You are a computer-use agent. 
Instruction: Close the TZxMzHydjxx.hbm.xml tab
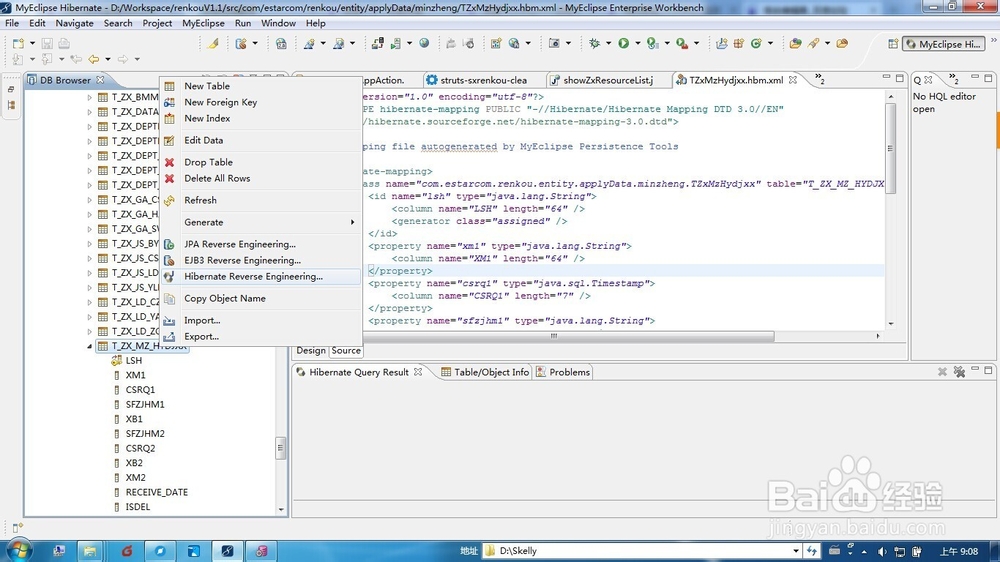(793, 80)
